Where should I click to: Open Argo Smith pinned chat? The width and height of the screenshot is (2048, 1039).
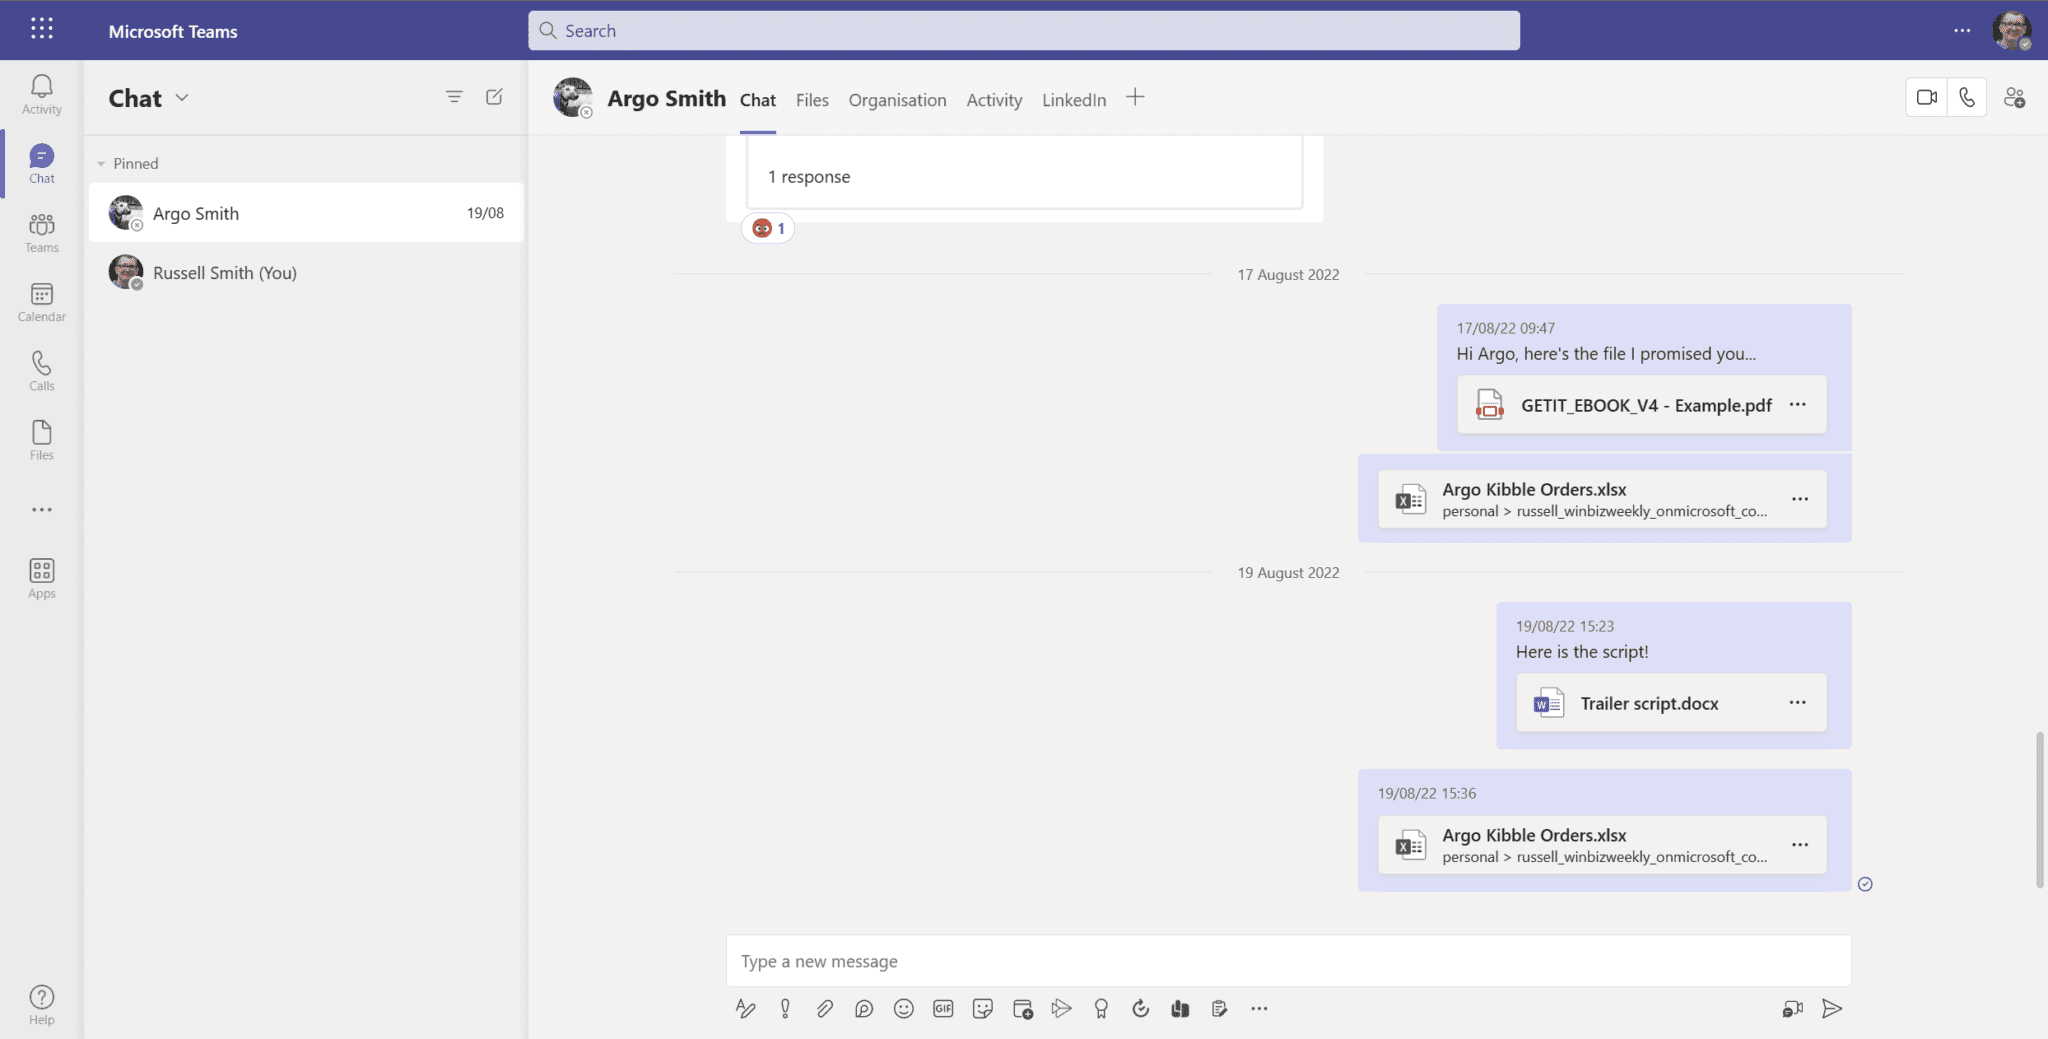(306, 213)
